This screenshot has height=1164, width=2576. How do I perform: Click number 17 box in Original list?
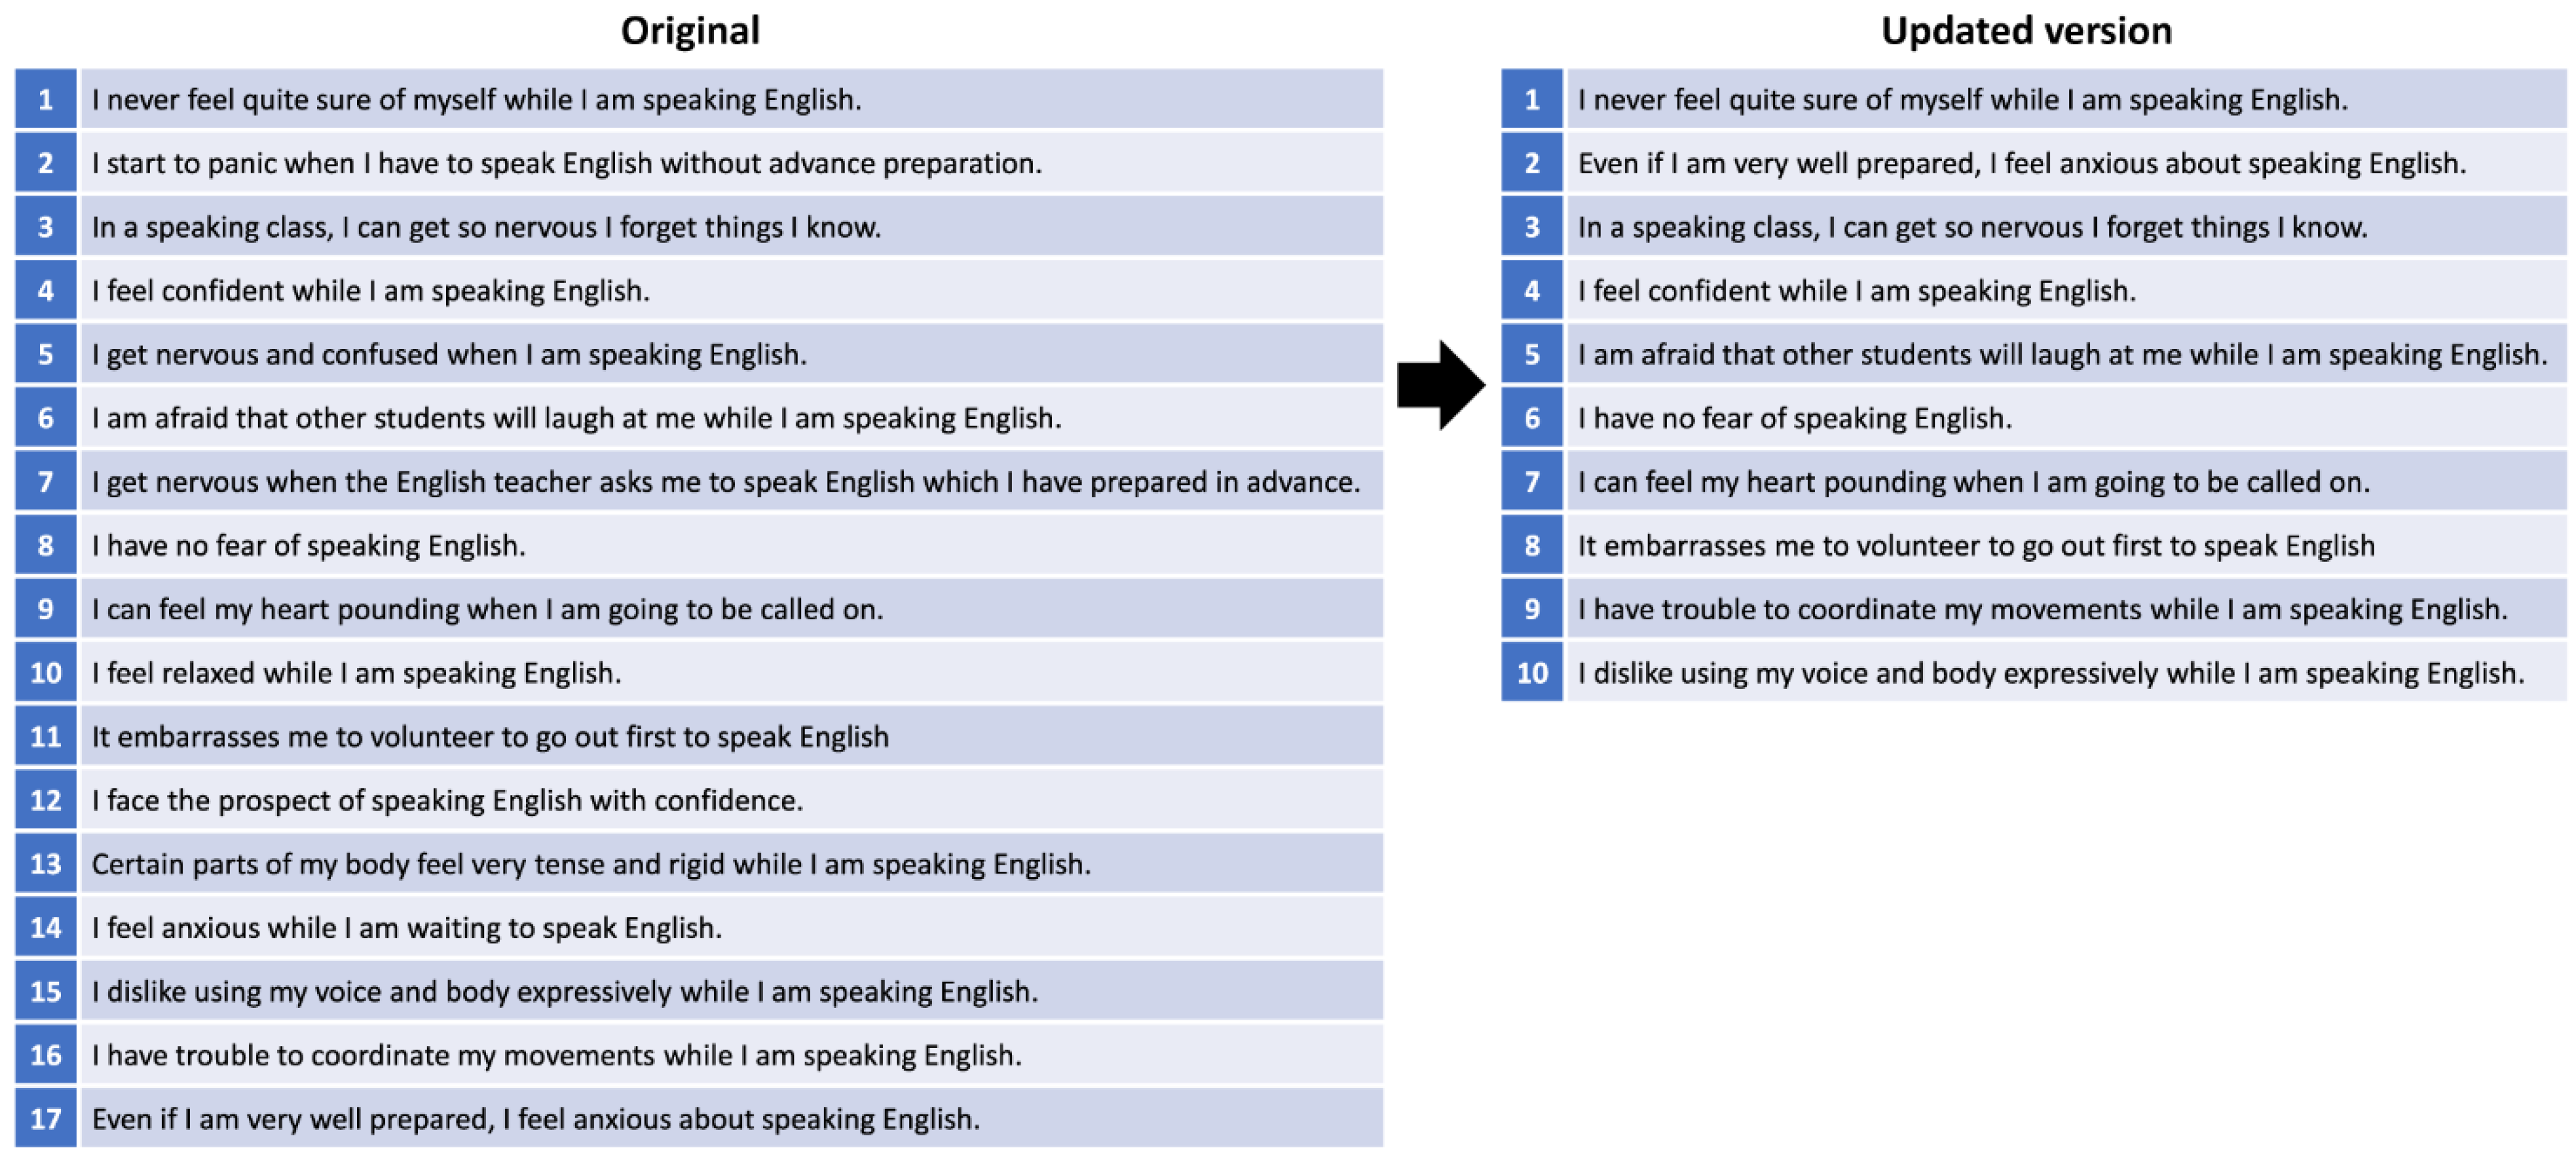pyautogui.click(x=46, y=1118)
